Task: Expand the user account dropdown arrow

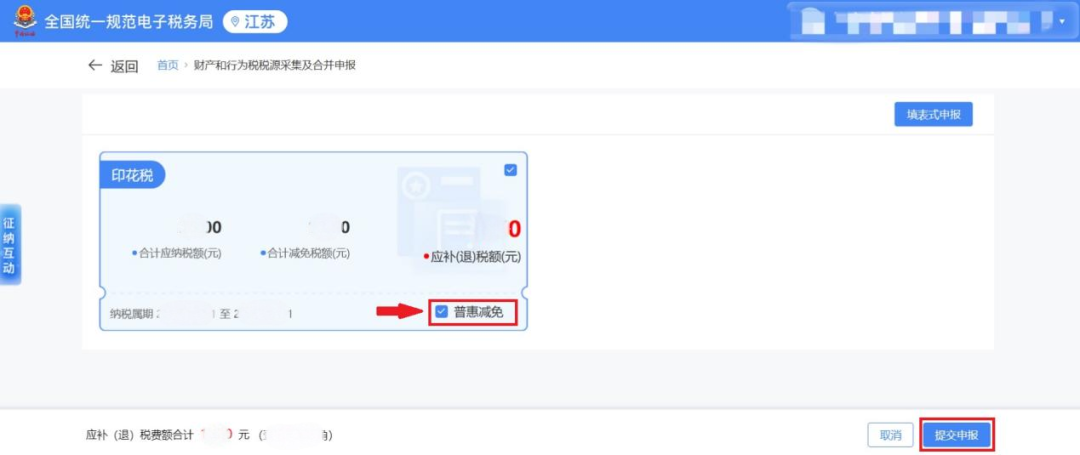Action: coord(1062,21)
